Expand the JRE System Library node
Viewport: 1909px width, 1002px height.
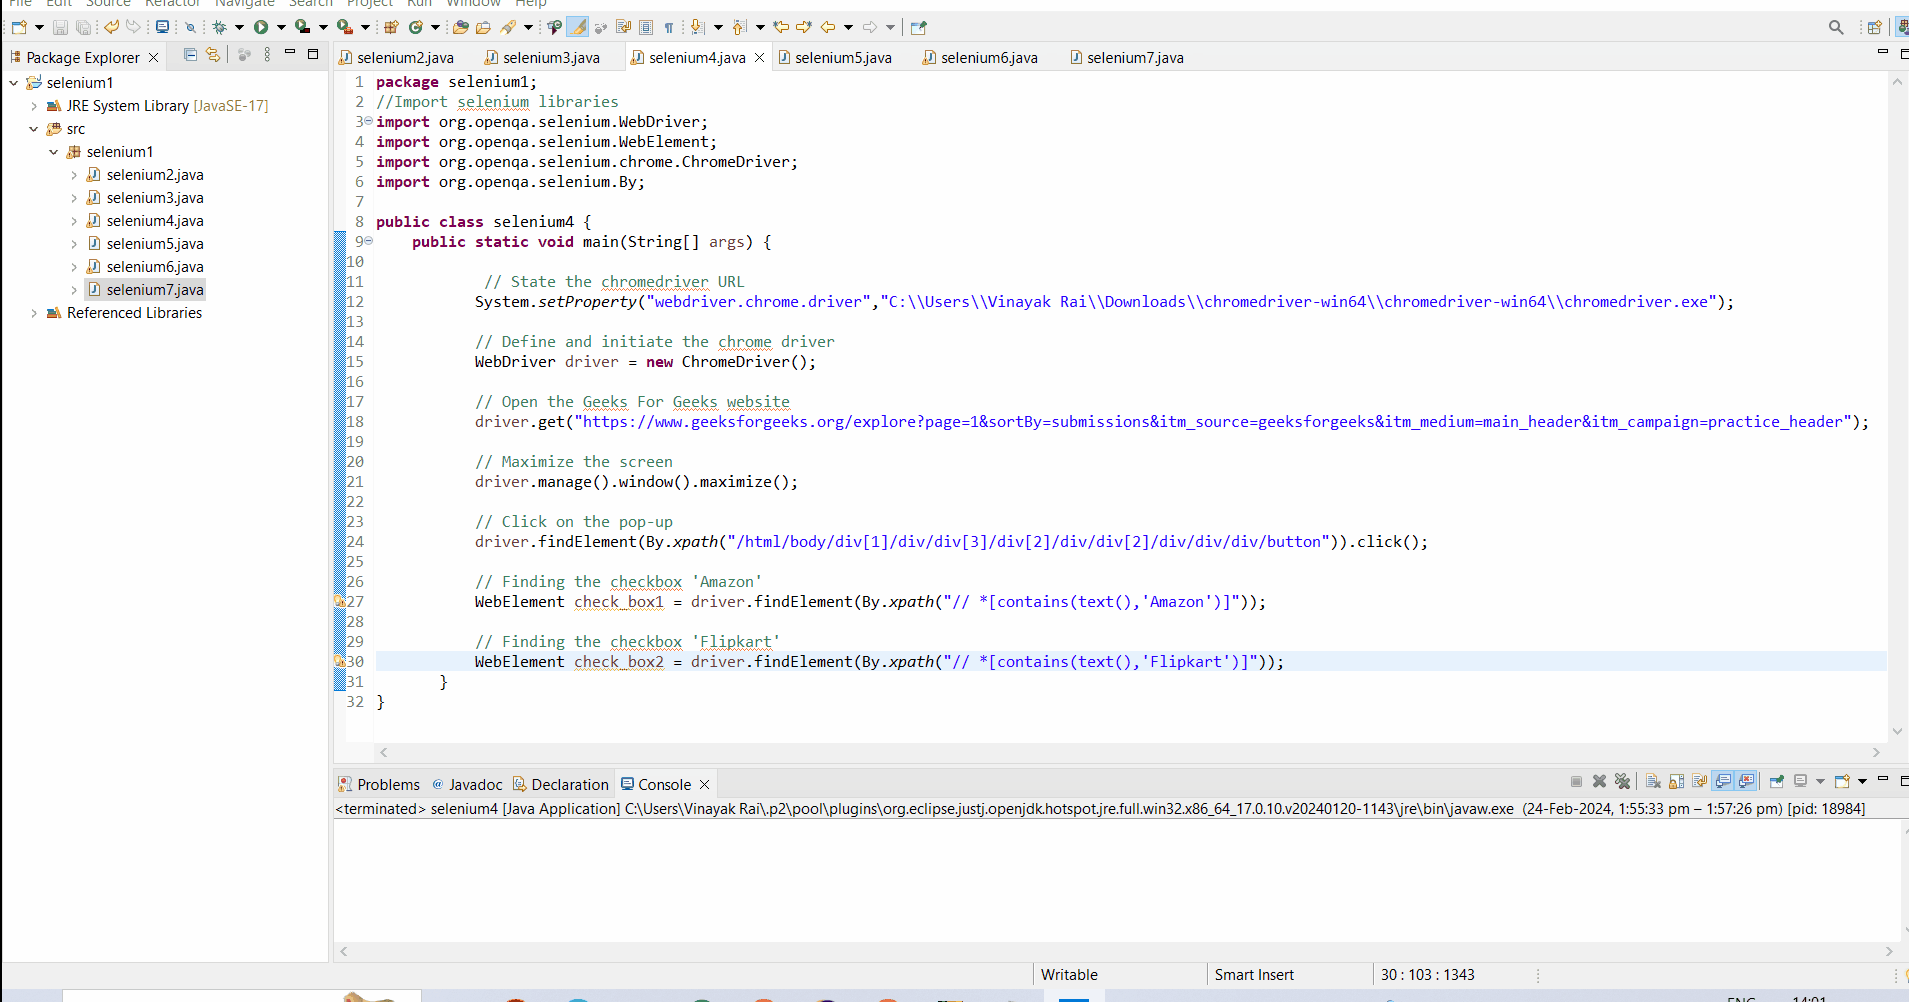tap(34, 106)
